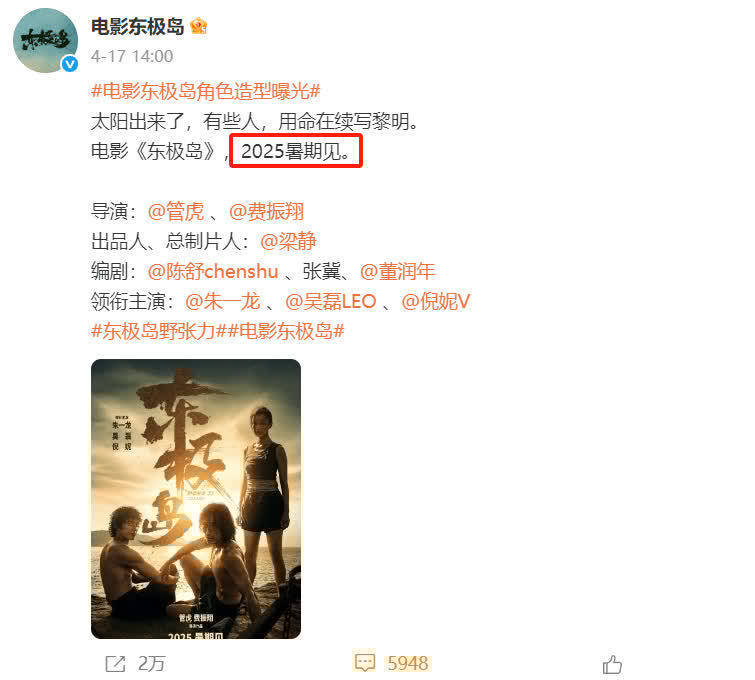755x680 pixels.
Task: Open the 电影东极岛 username link
Action: tap(138, 26)
